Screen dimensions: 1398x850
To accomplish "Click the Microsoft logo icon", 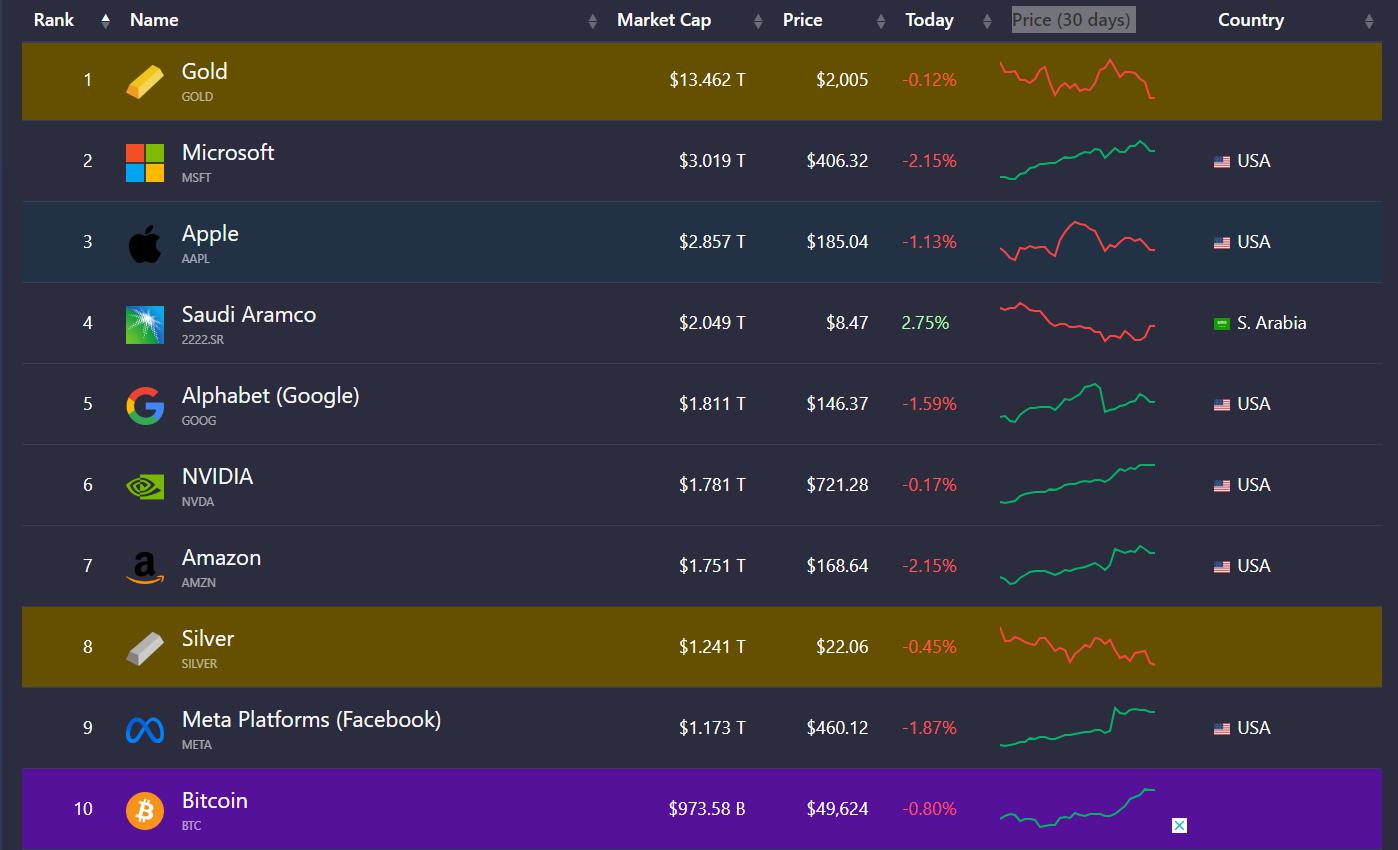I will pyautogui.click(x=145, y=162).
